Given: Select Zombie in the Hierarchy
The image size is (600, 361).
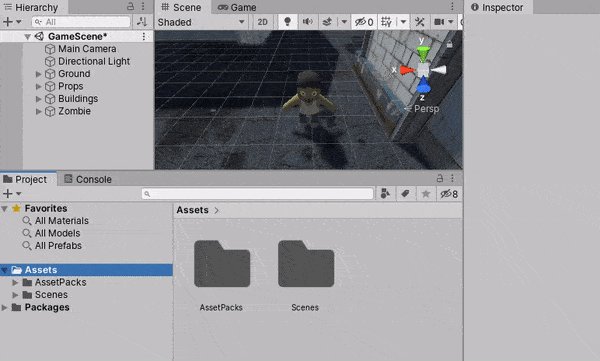Looking at the screenshot, I should pos(74,111).
